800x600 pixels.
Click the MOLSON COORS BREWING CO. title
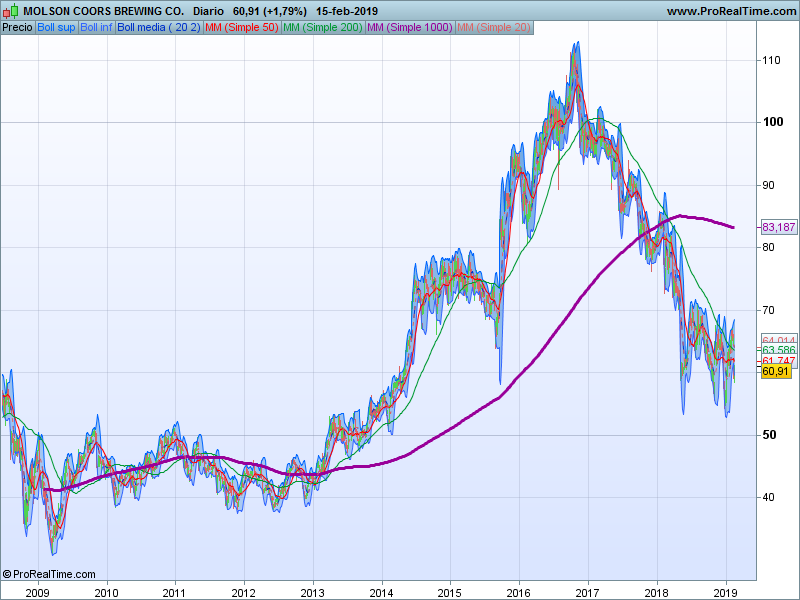[104, 11]
